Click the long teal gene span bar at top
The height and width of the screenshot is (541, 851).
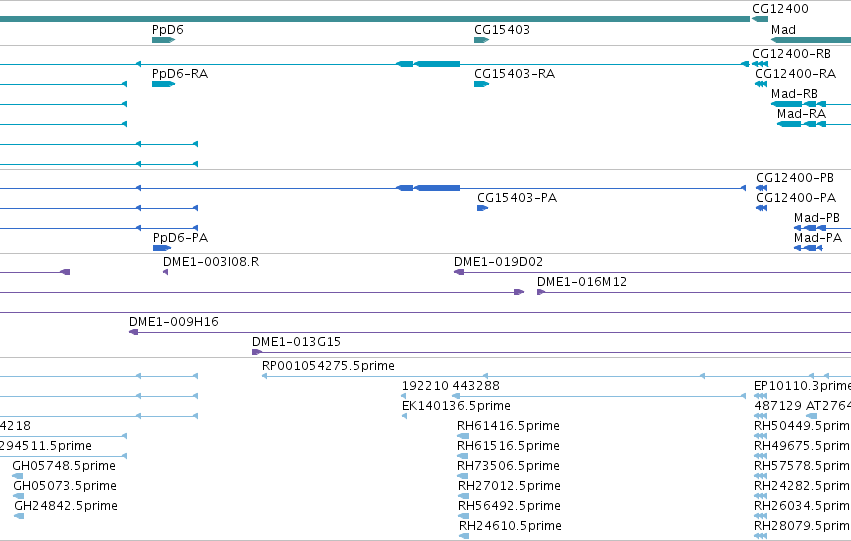374,19
